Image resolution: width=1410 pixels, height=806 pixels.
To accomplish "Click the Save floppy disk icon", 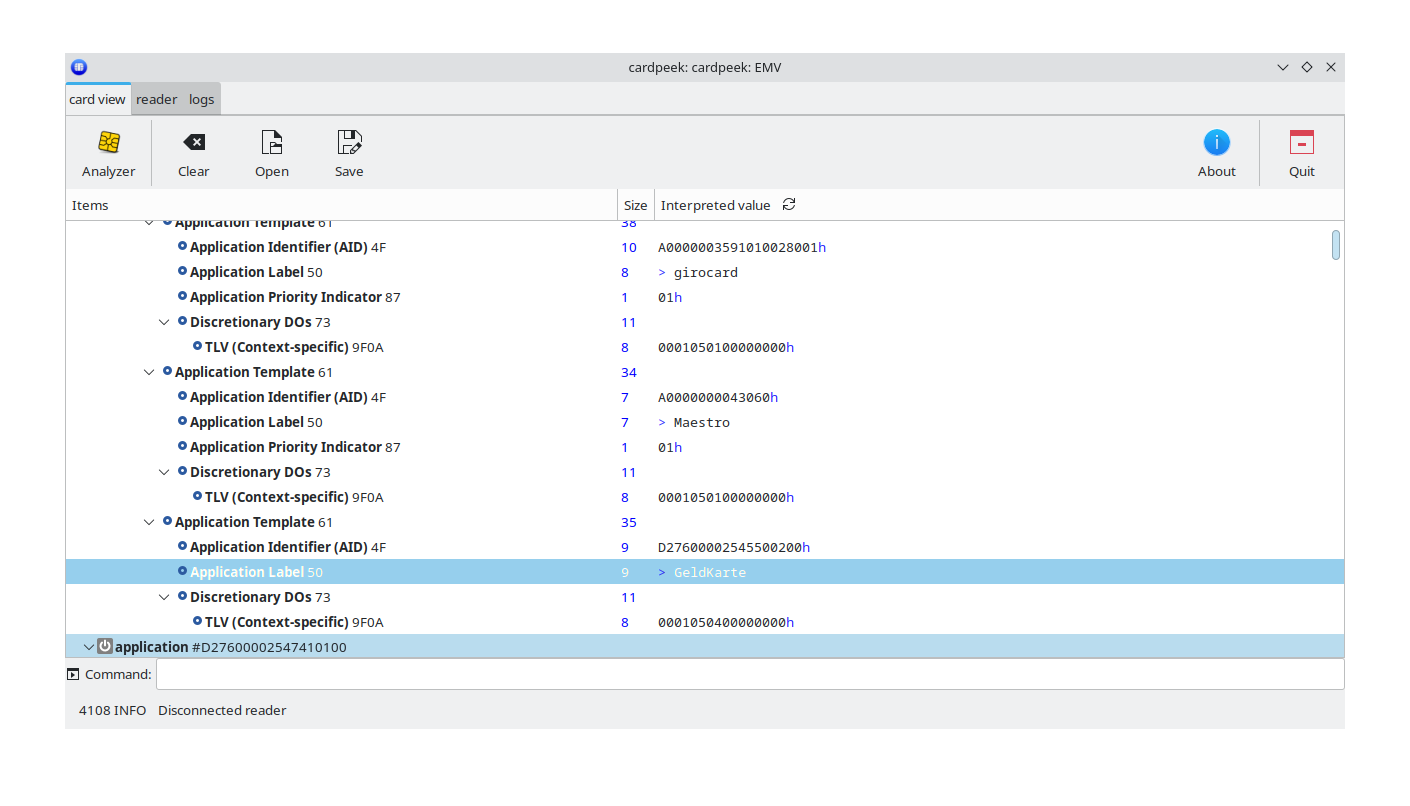I will (x=349, y=143).
